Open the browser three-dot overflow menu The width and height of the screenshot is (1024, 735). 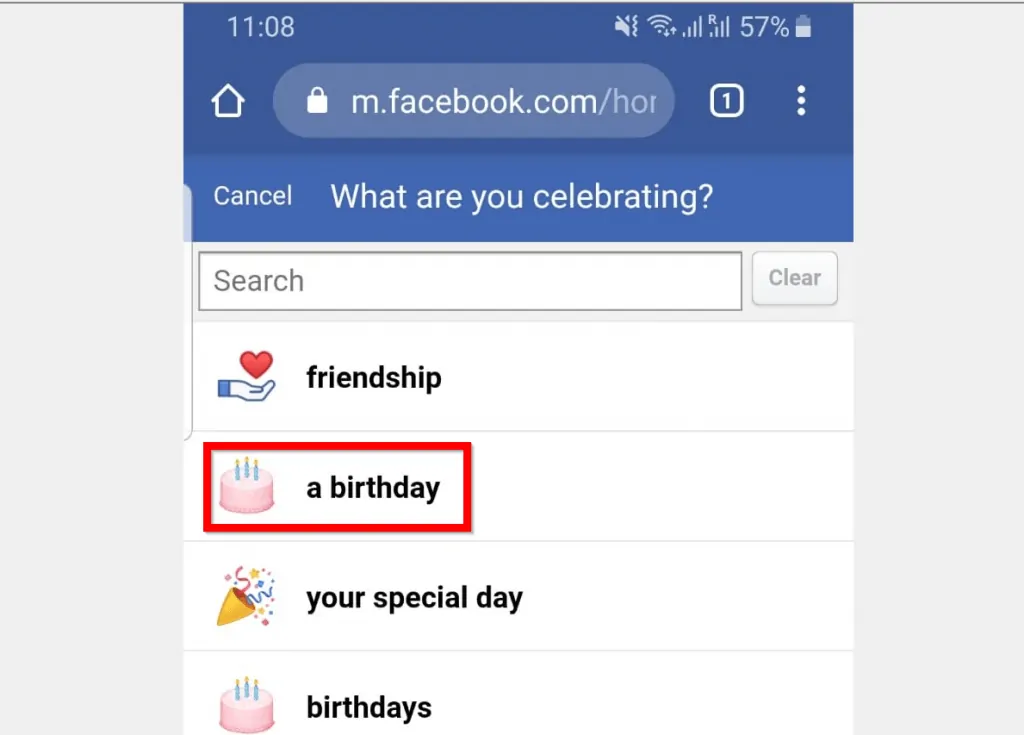tap(801, 100)
